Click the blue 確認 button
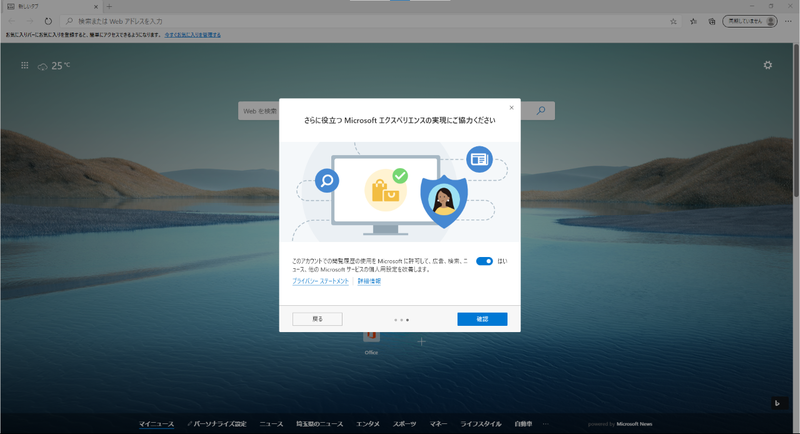The height and width of the screenshot is (434, 800). 482,319
